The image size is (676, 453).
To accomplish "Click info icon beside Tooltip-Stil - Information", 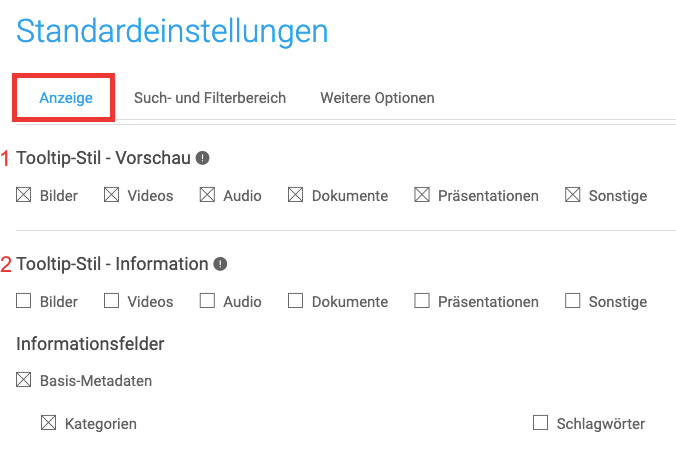I will 220,264.
